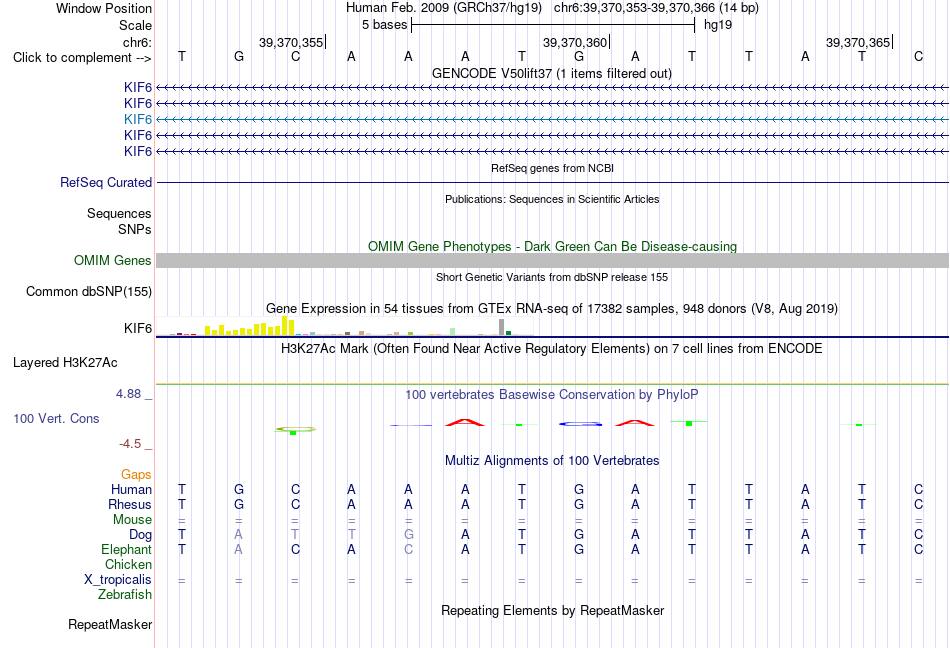This screenshot has width=950, height=648.
Task: Click the chr6:39,370,353-39,370,366 (14 bp) position text
Action: (656, 8)
